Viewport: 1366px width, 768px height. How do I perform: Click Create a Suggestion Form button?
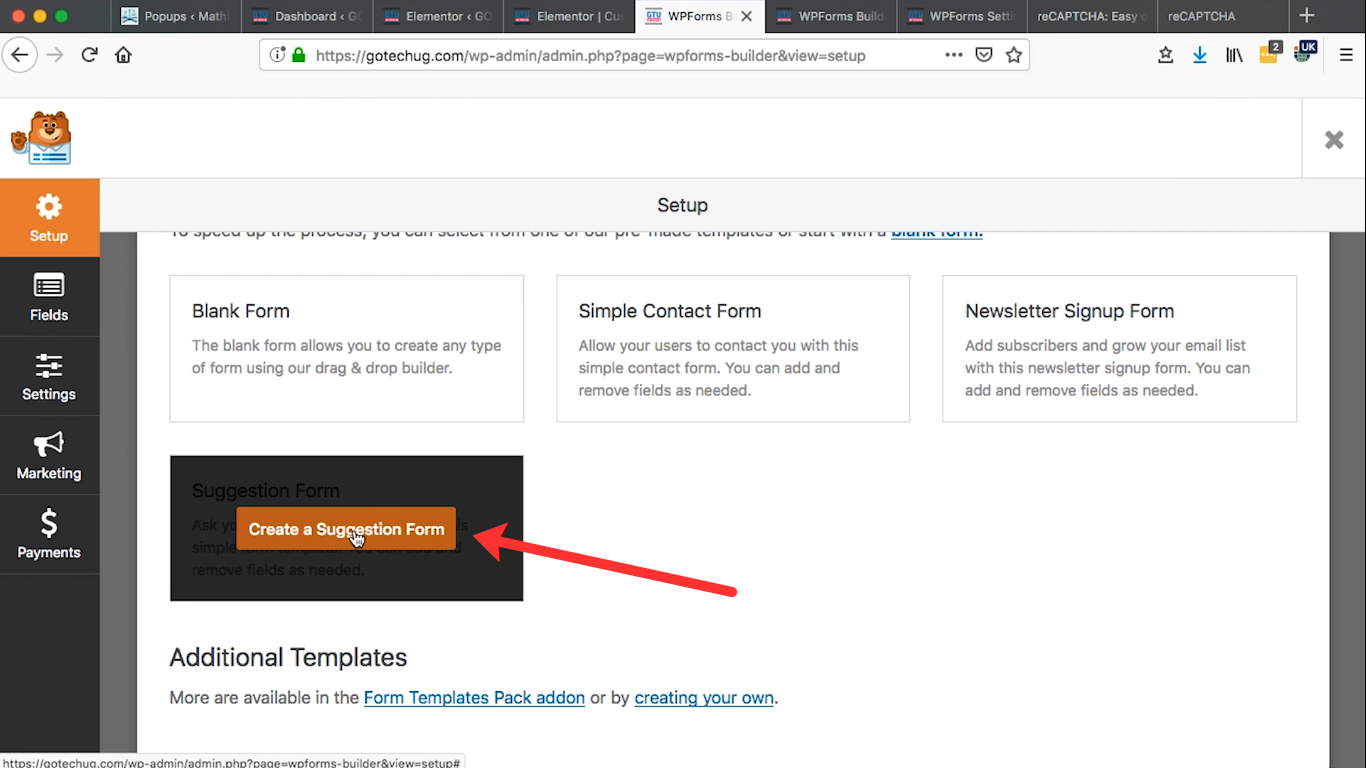click(x=346, y=529)
